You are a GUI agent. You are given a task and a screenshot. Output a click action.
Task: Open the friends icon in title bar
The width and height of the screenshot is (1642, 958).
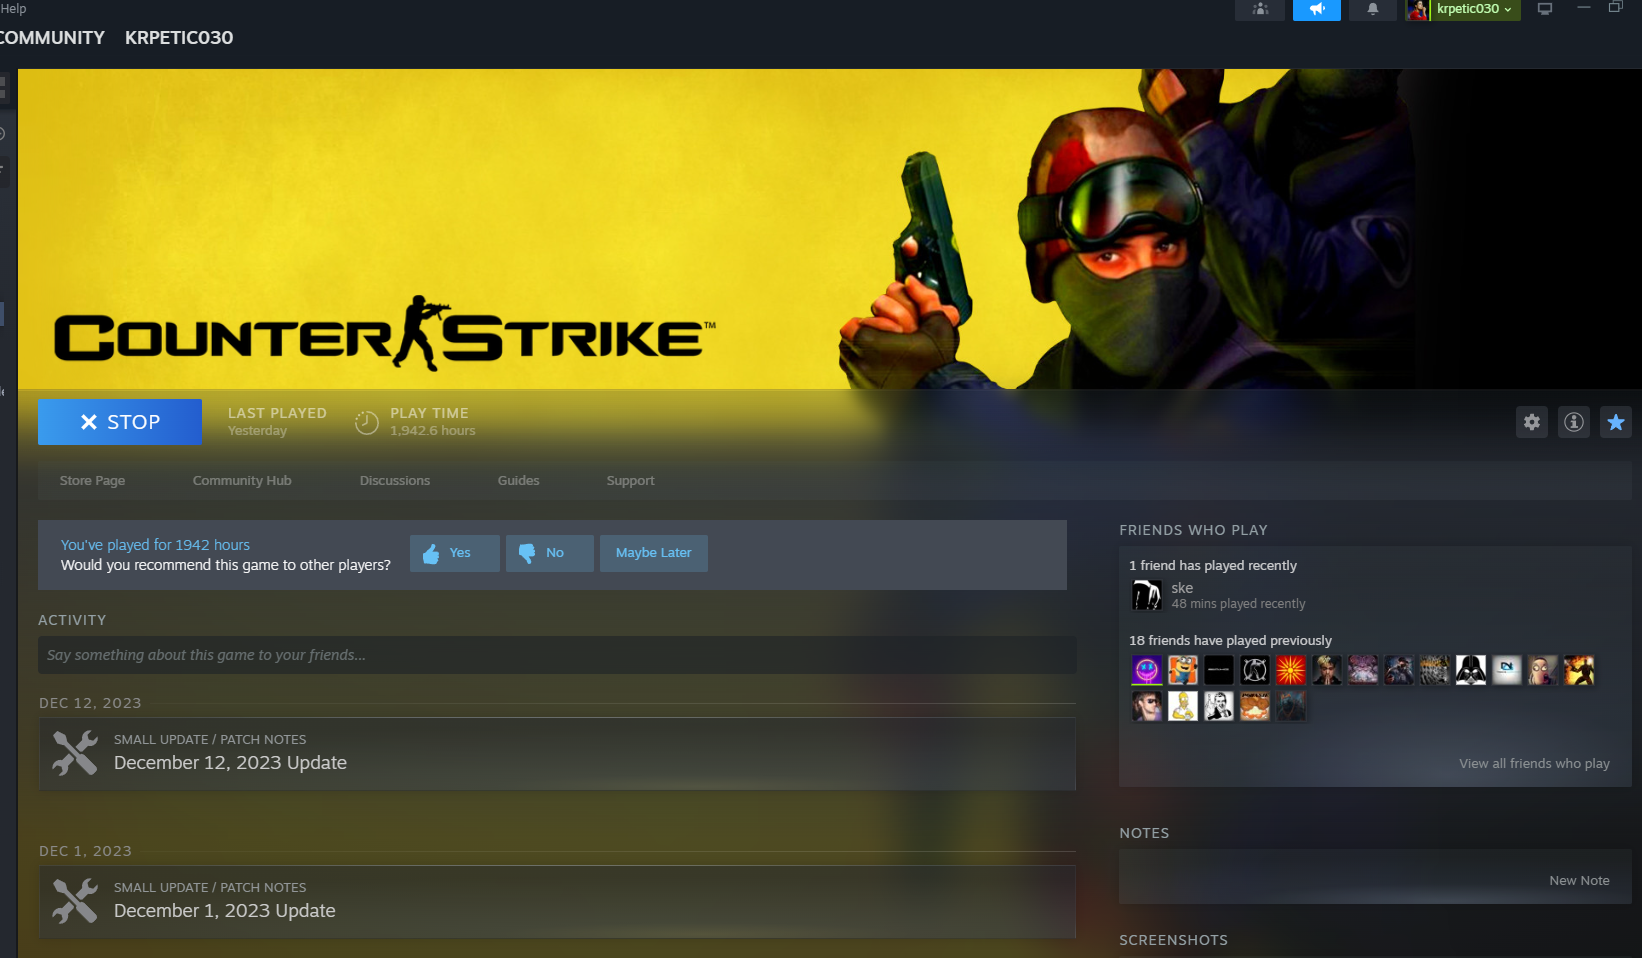[1260, 10]
